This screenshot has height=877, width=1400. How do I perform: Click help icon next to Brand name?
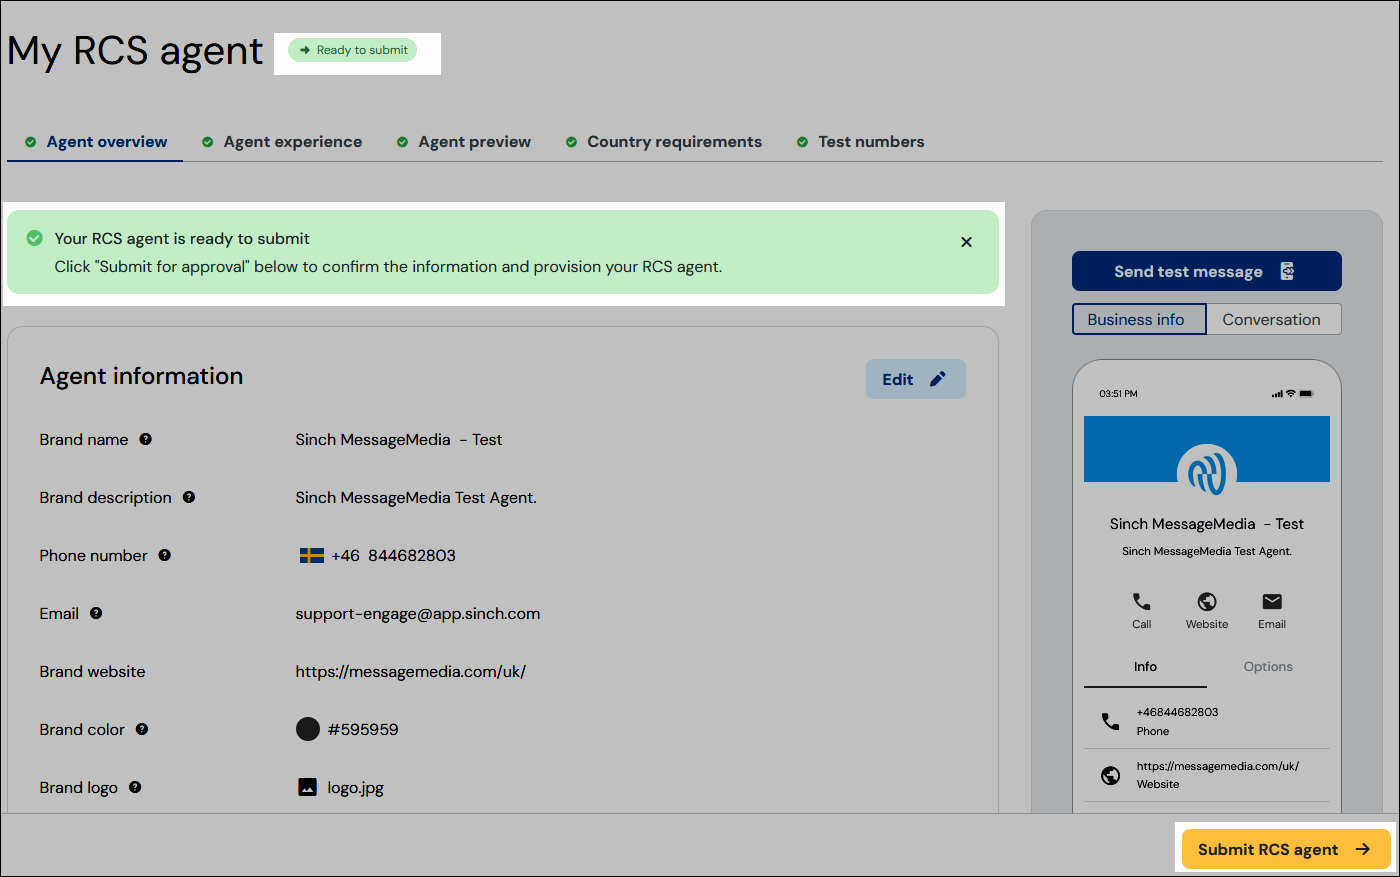[x=146, y=439]
